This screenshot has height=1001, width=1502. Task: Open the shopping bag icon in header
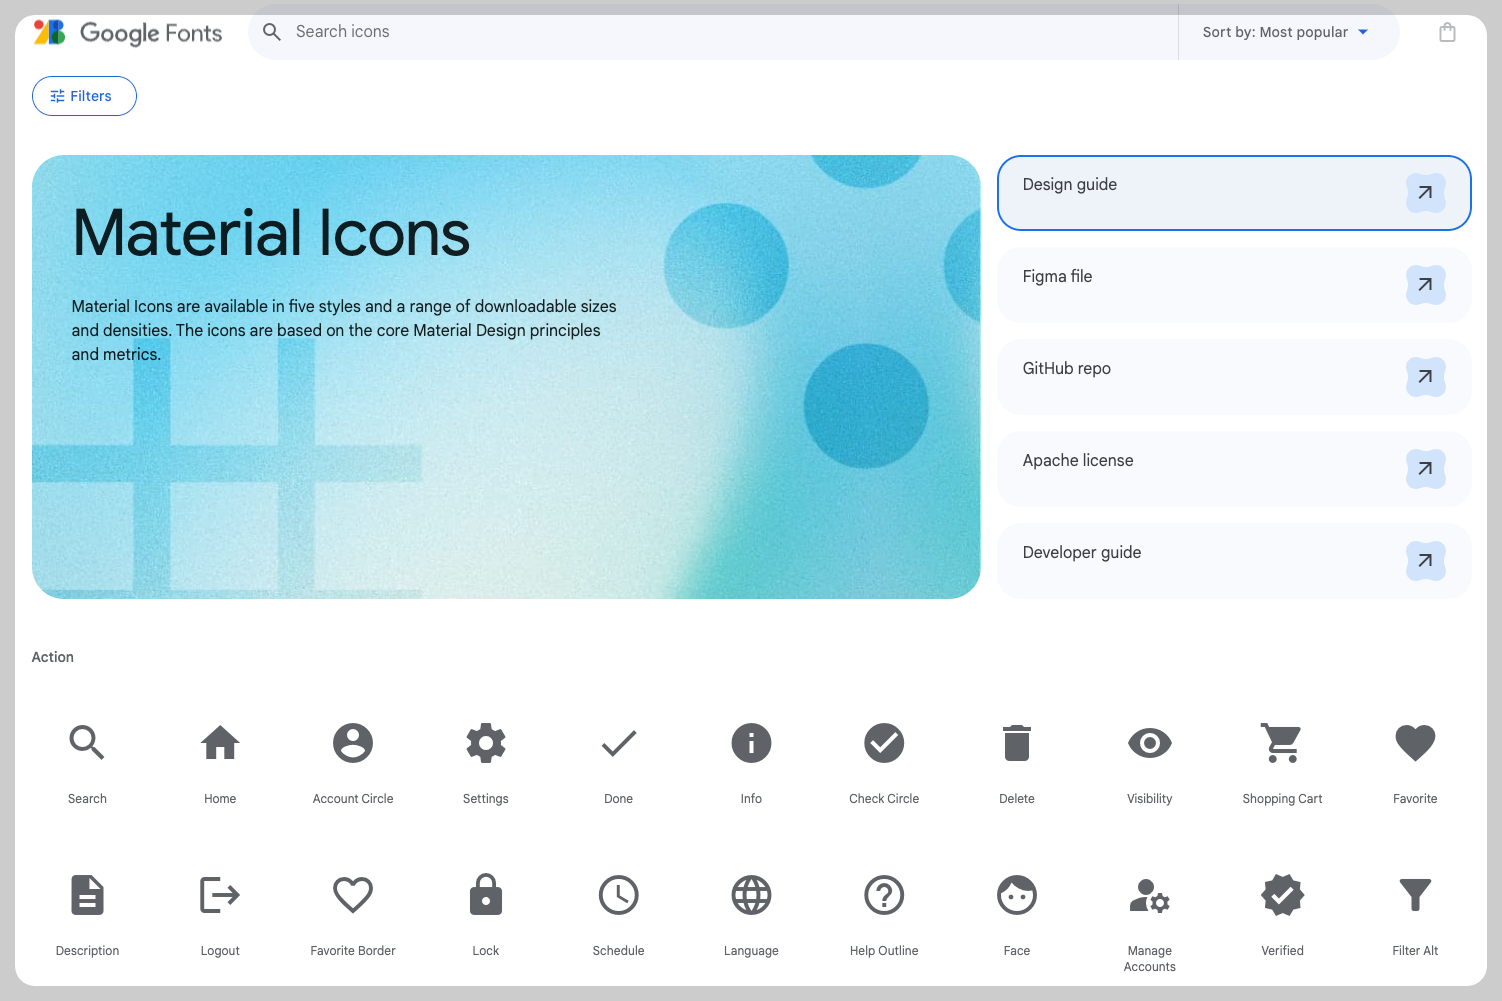(1447, 32)
